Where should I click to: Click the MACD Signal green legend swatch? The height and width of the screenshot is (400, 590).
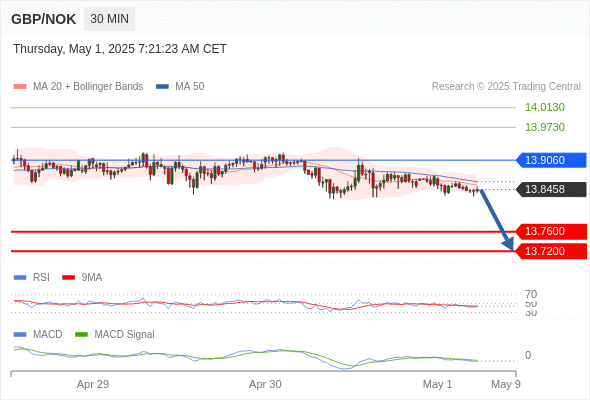pyautogui.click(x=81, y=335)
